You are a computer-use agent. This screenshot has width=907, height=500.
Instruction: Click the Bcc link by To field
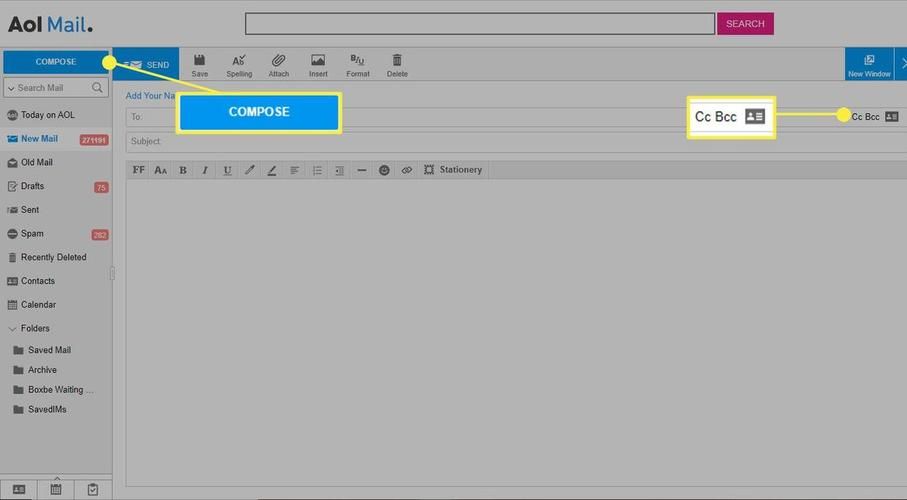872,117
